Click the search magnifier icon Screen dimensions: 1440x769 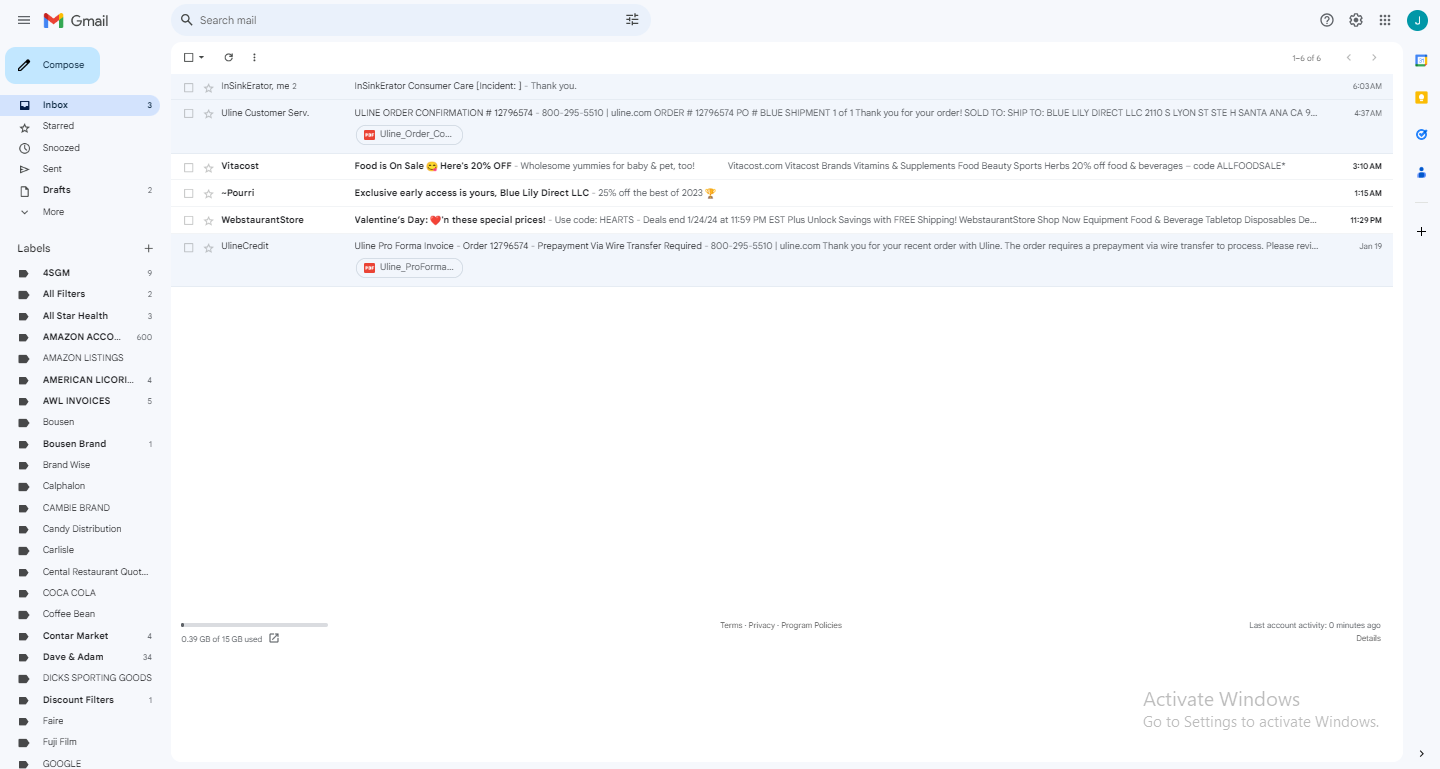(x=187, y=20)
